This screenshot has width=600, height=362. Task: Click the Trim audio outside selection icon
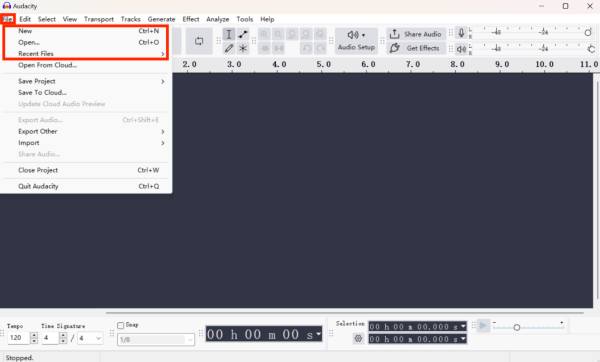tap(264, 48)
